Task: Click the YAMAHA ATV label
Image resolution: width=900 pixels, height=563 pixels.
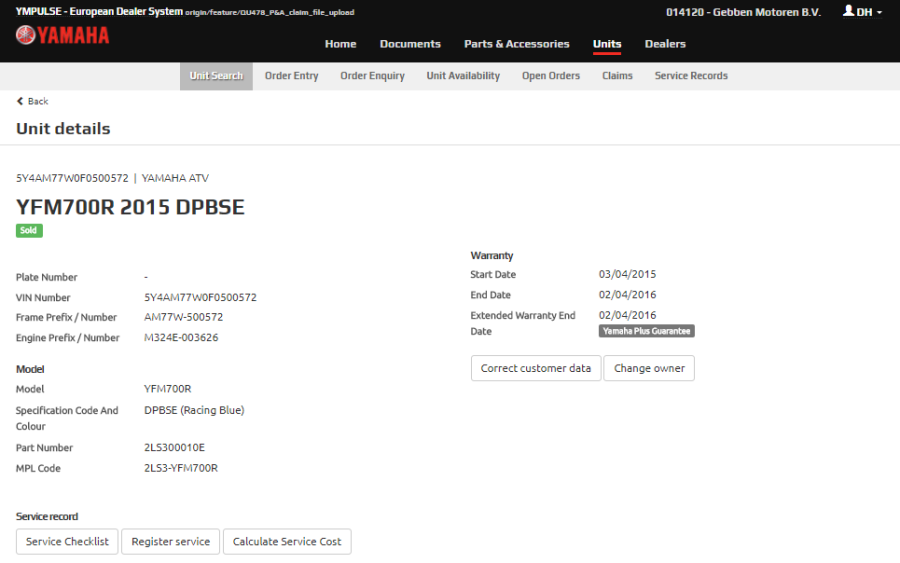Action: pos(175,178)
